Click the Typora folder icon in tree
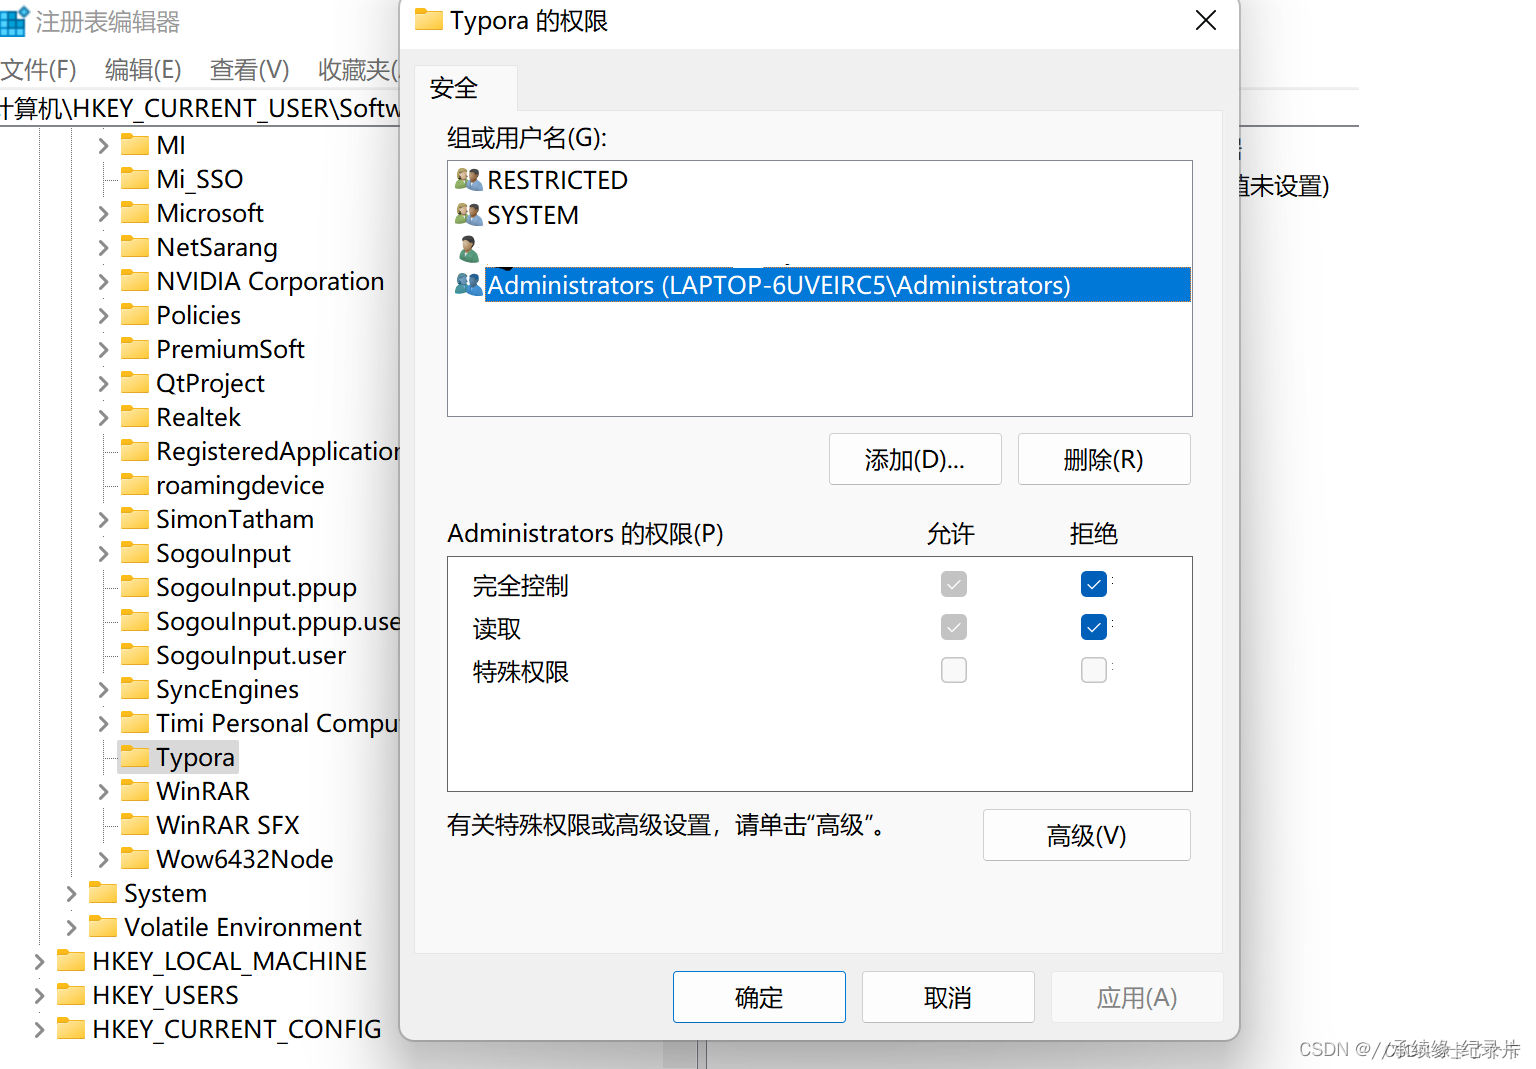Viewport: 1536px width, 1069px height. pos(135,757)
